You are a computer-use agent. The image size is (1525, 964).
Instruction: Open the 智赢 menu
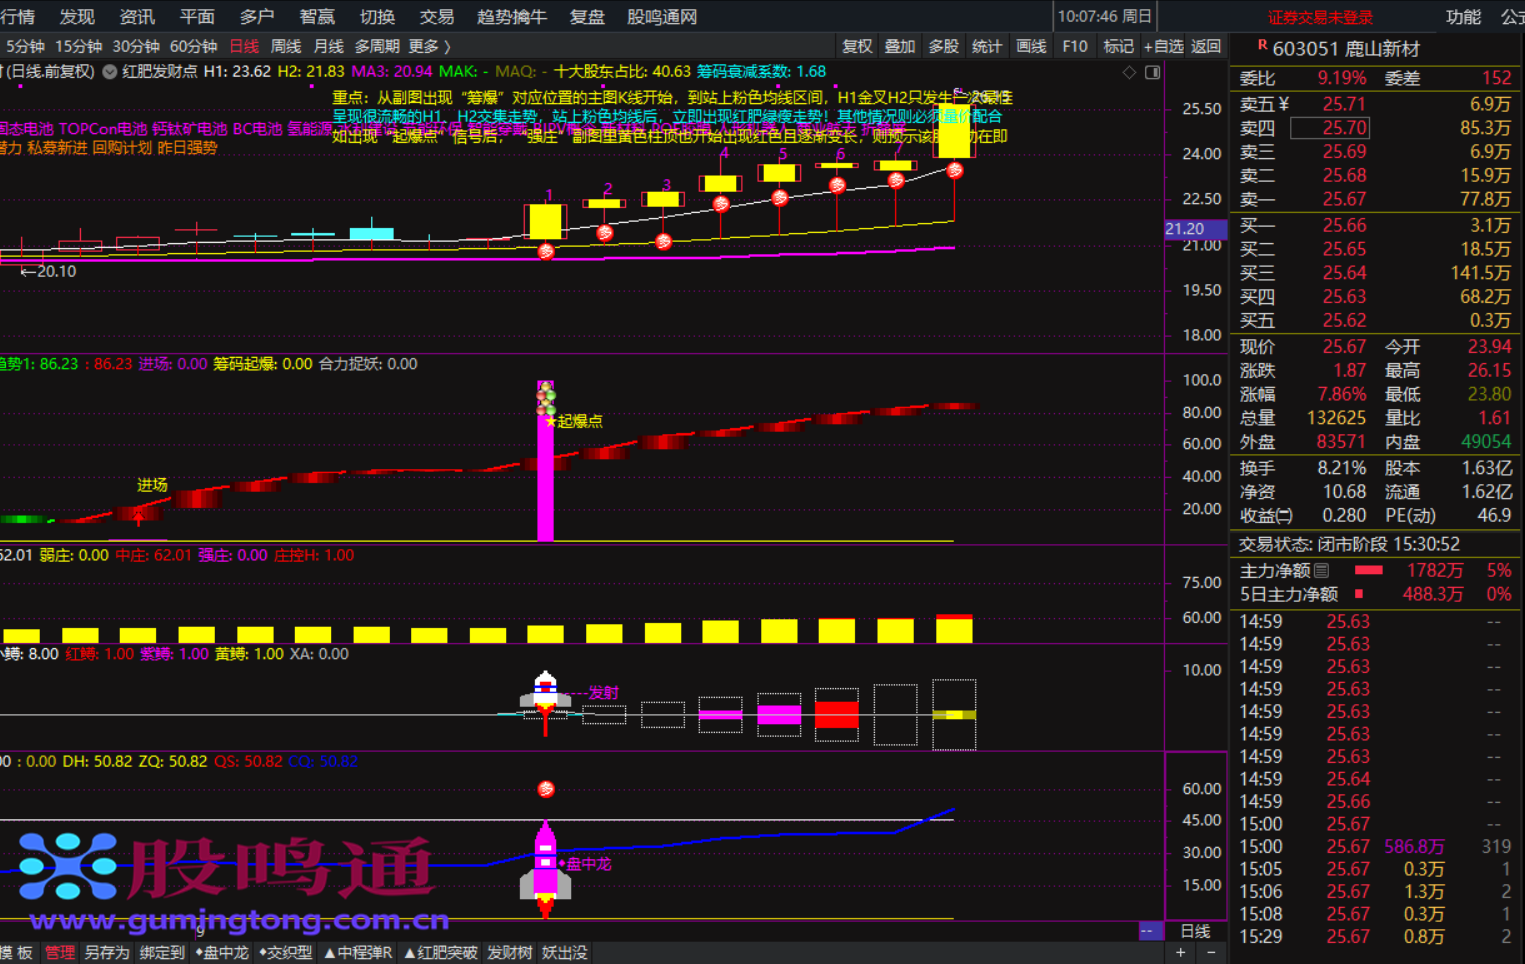pos(317,17)
